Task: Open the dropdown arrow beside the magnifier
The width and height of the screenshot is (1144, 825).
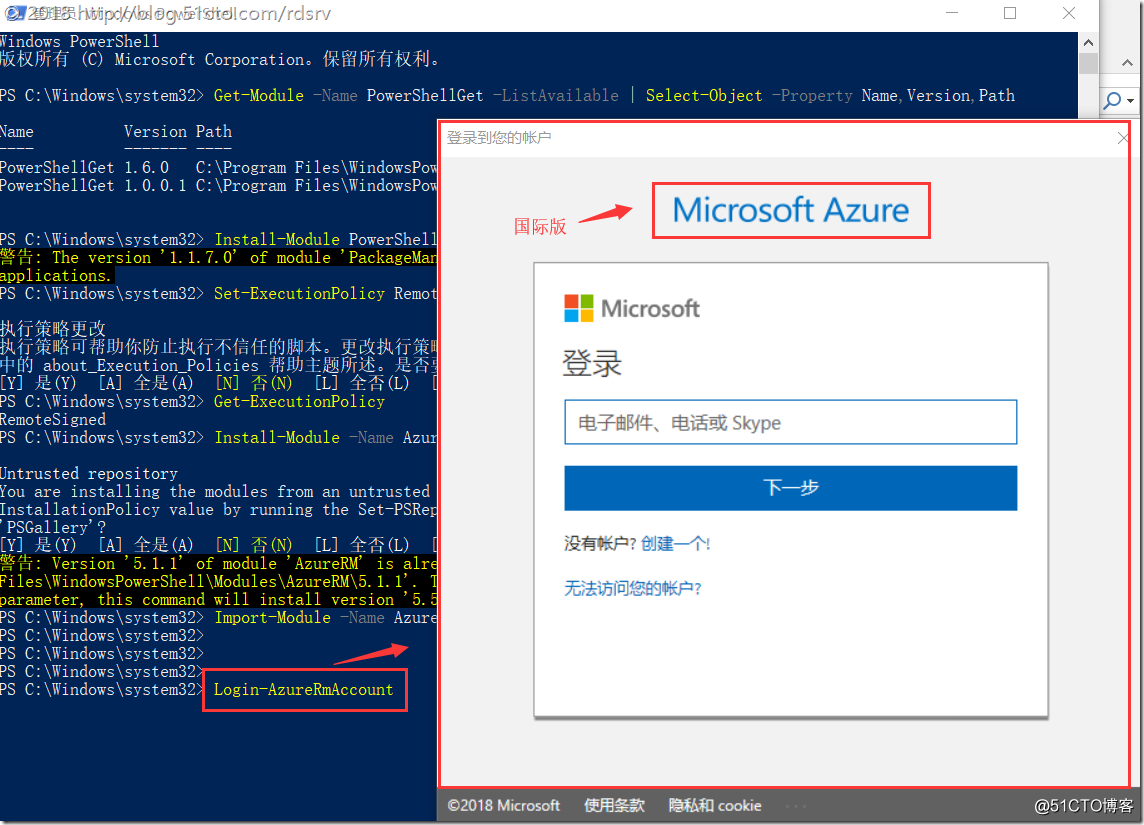Action: click(x=1131, y=101)
